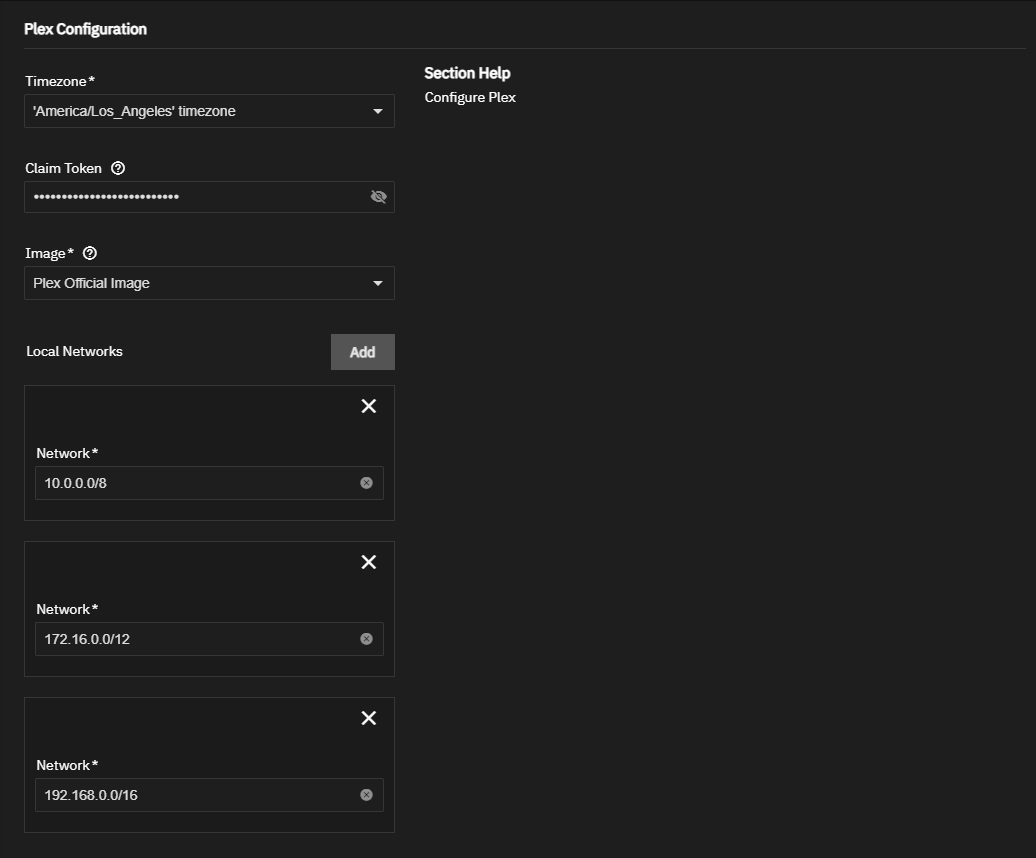
Task: Open the Image dropdown showing Plex Official Image
Action: (x=209, y=283)
